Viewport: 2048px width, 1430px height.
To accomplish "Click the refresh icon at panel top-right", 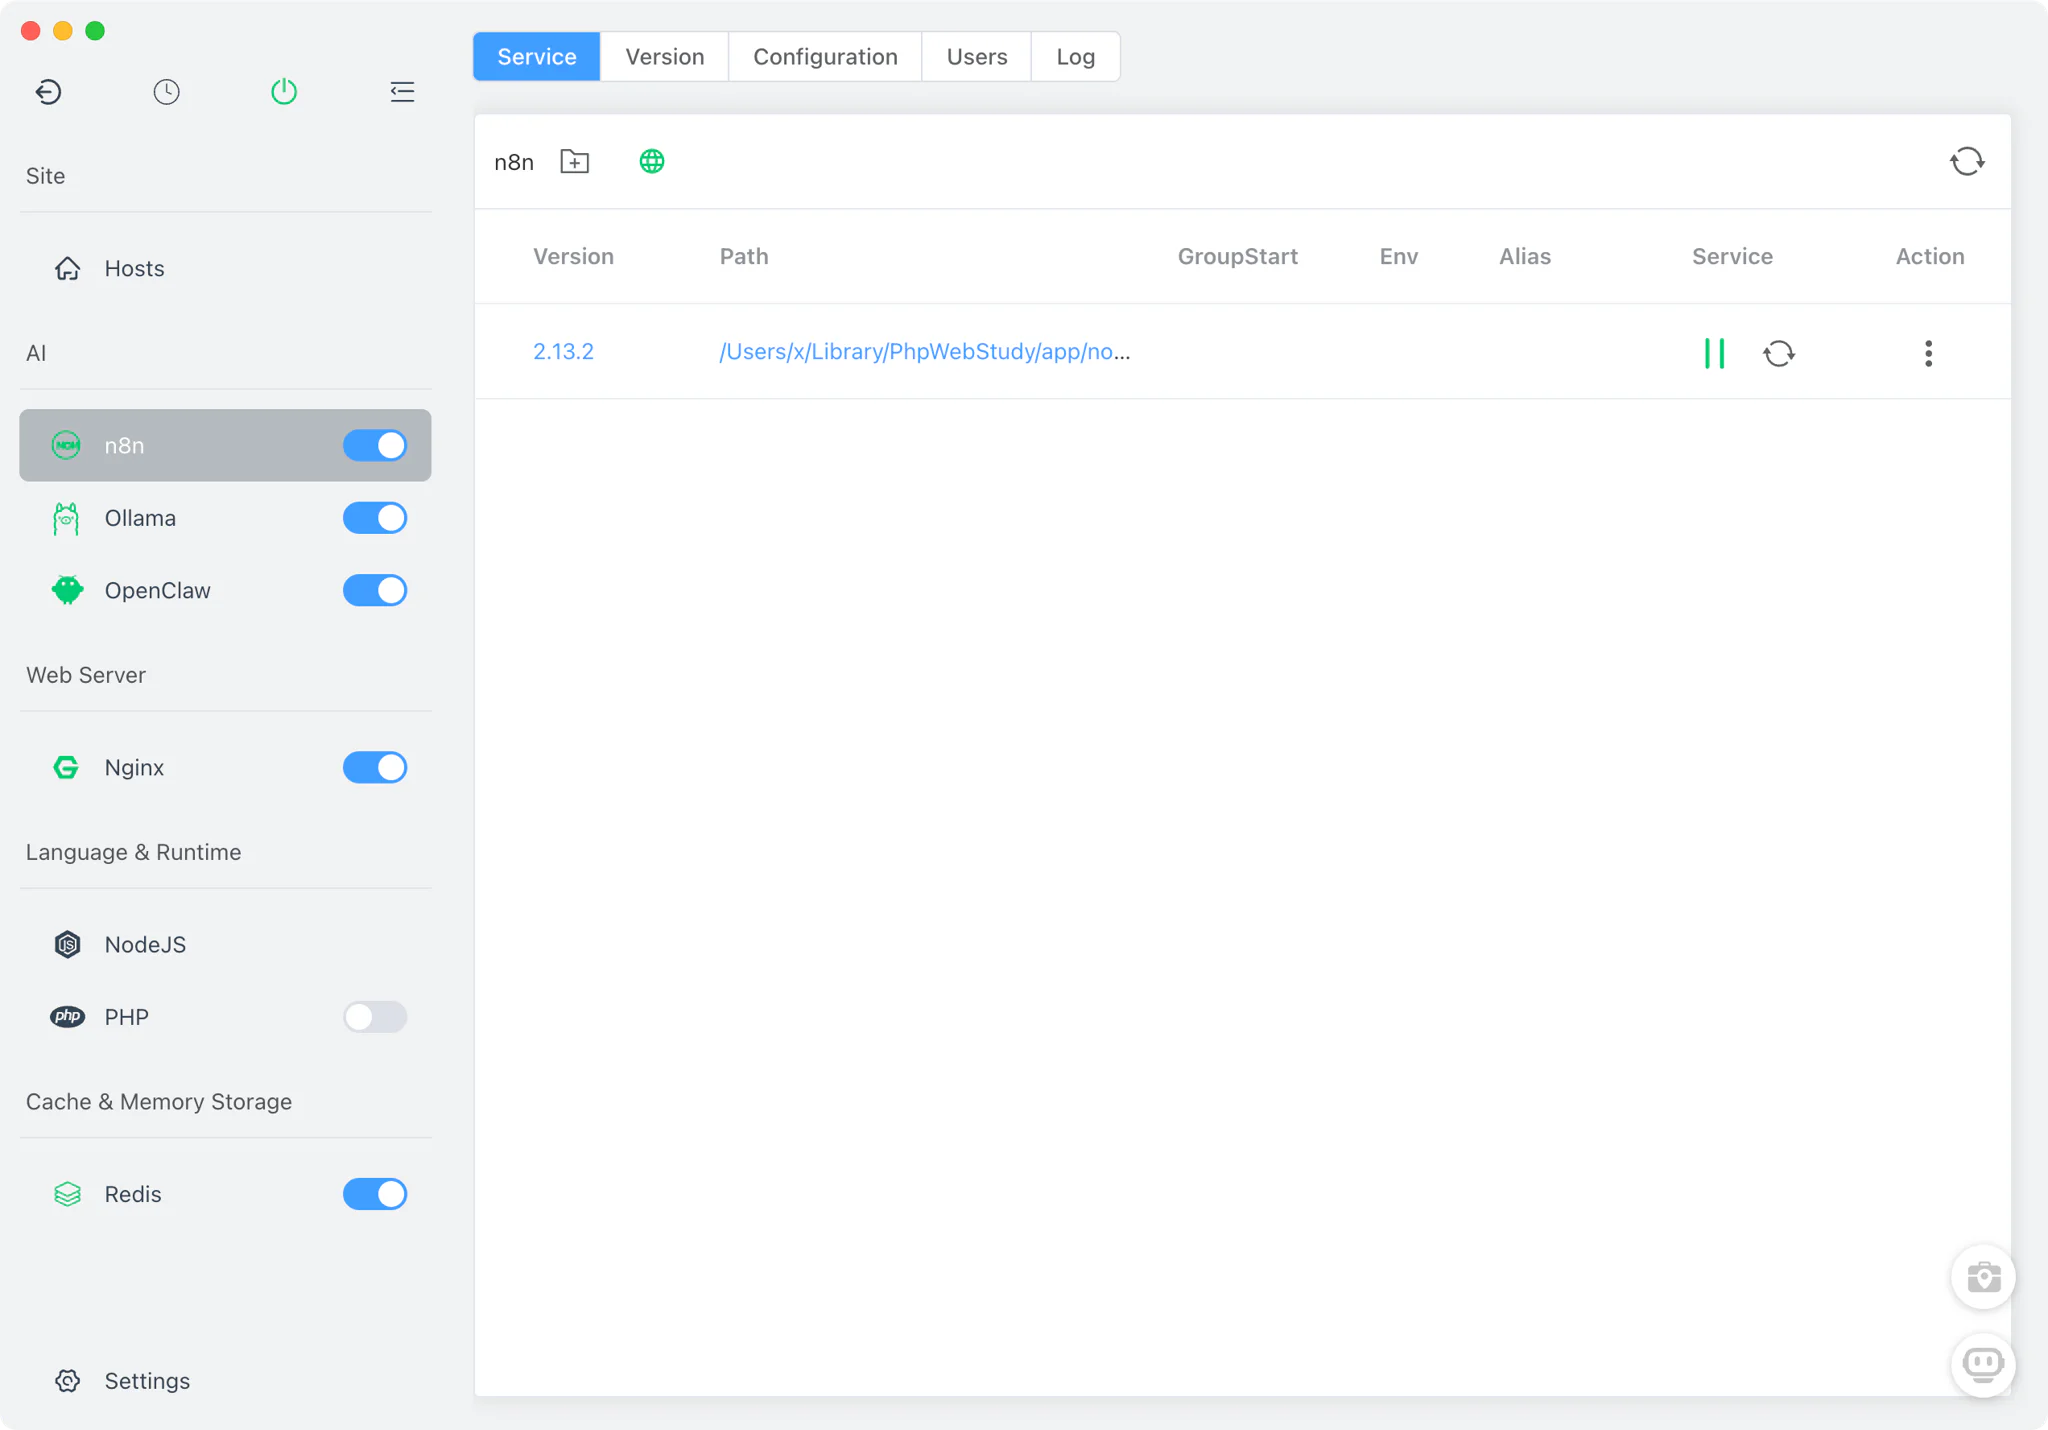I will 1966,161.
